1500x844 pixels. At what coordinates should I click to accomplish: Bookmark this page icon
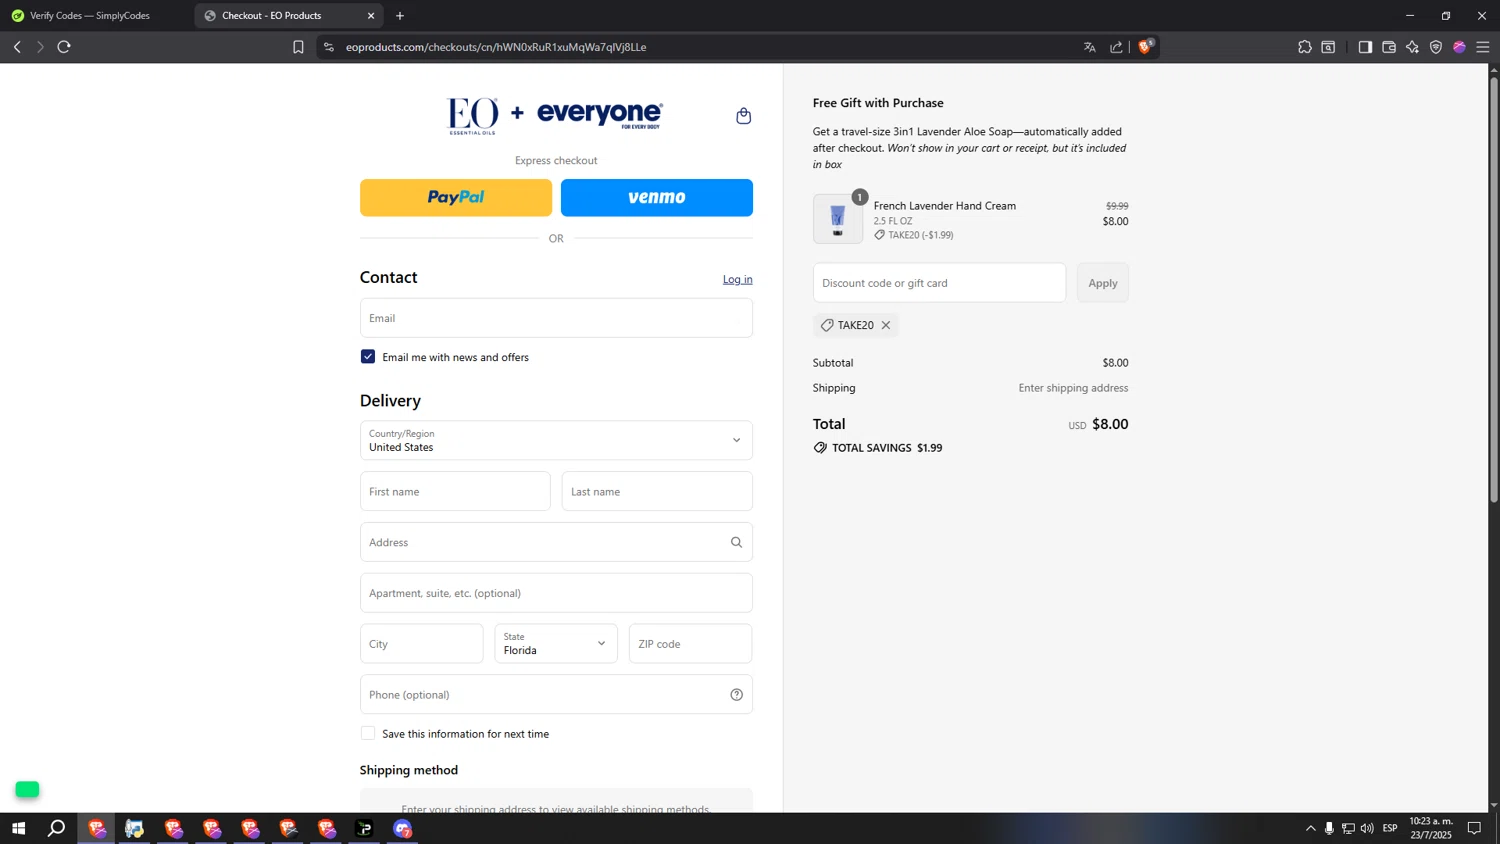tap(298, 47)
